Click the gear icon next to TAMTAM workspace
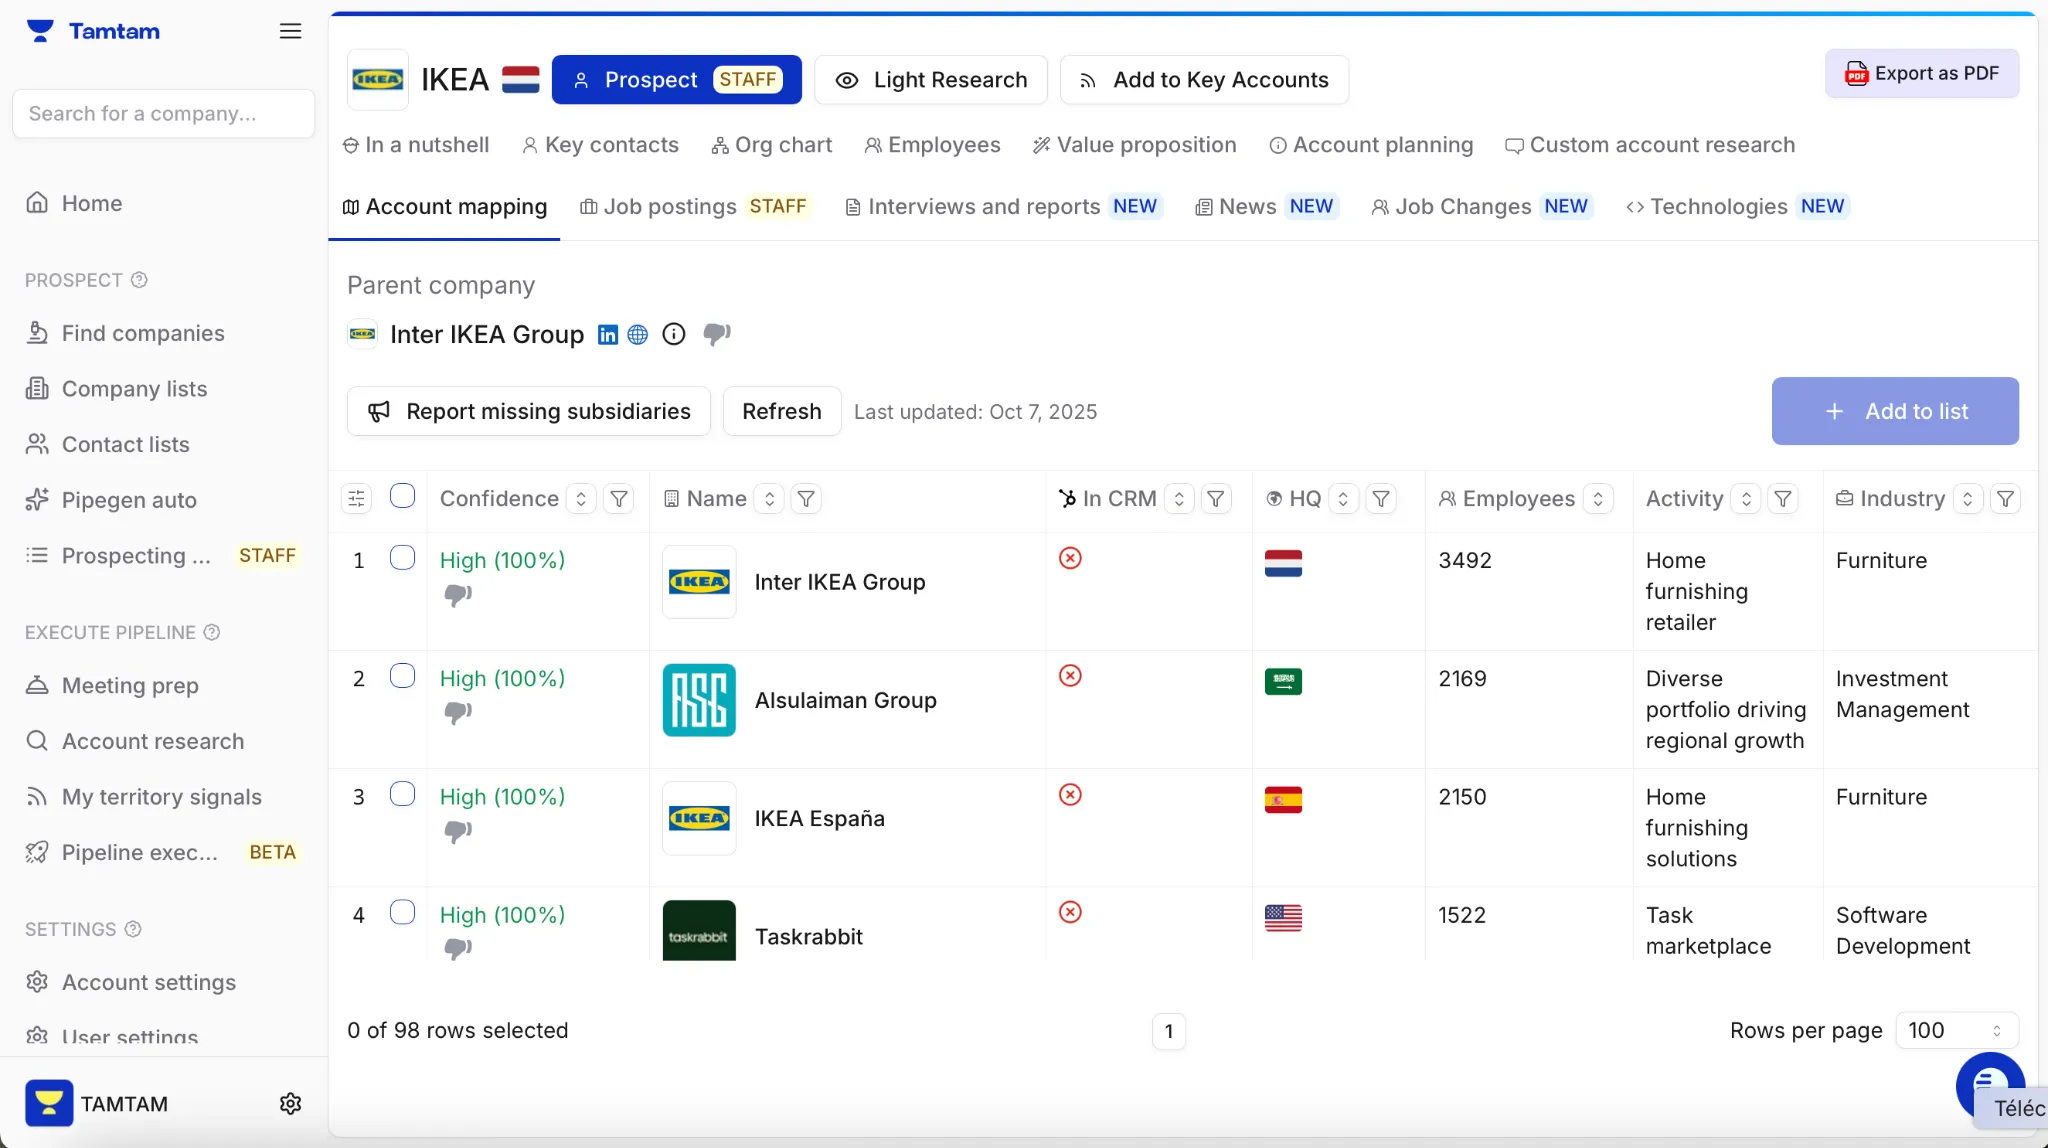Image resolution: width=2048 pixels, height=1148 pixels. pyautogui.click(x=290, y=1103)
